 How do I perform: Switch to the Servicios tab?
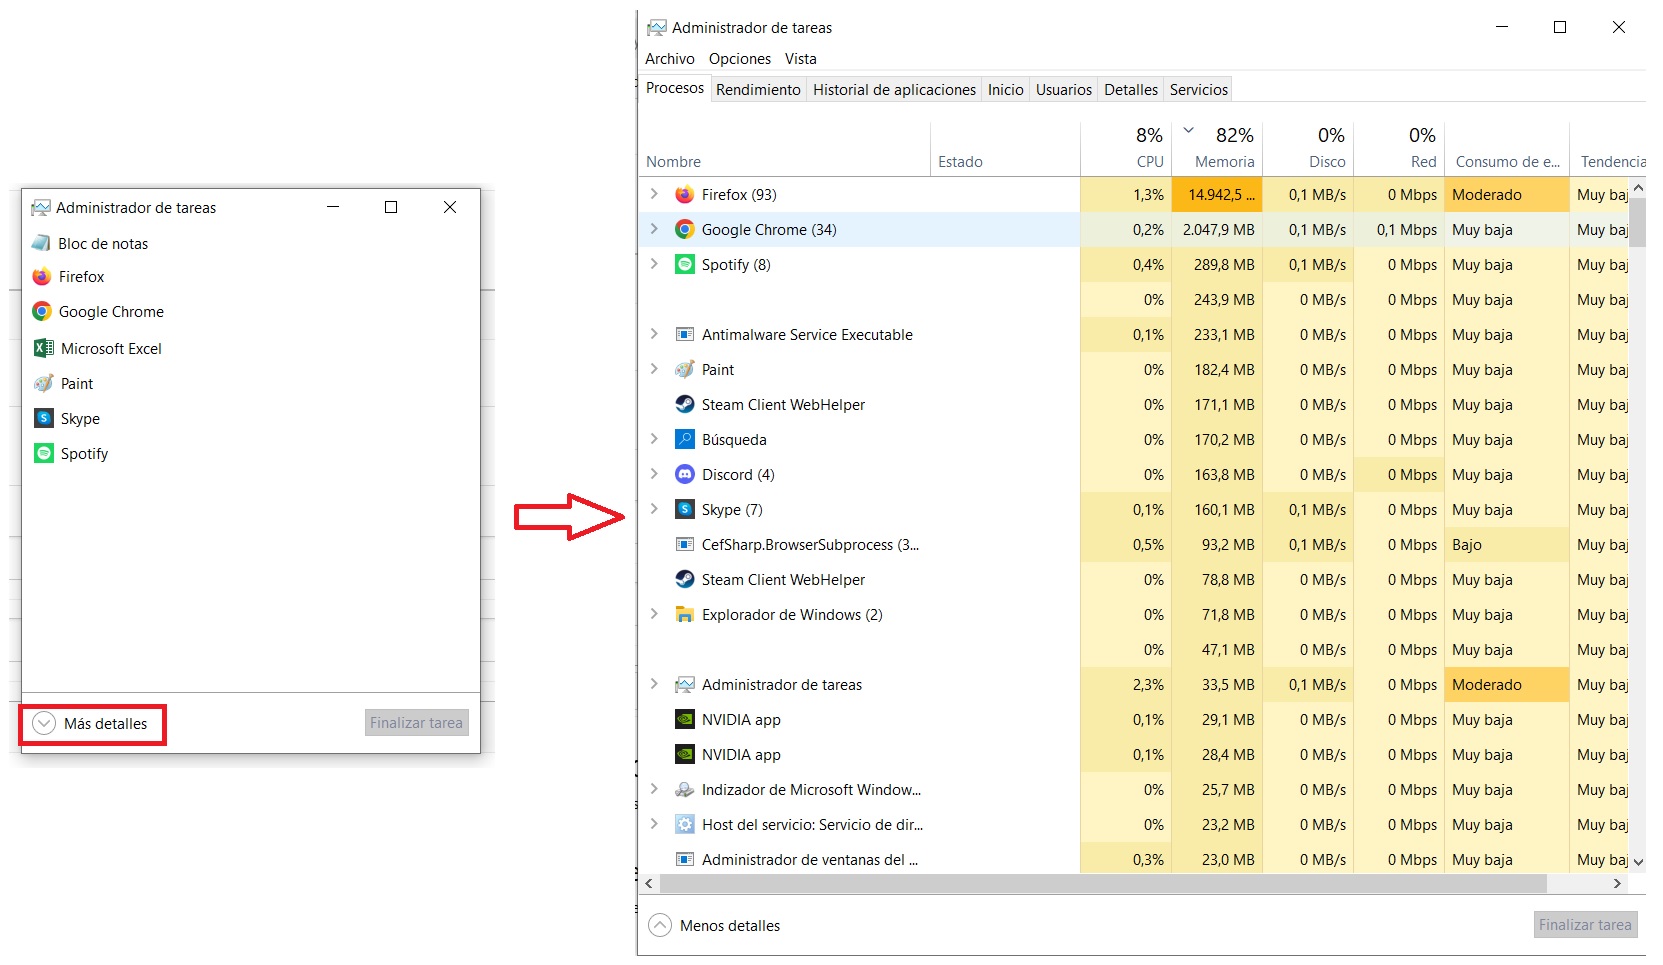tap(1198, 90)
